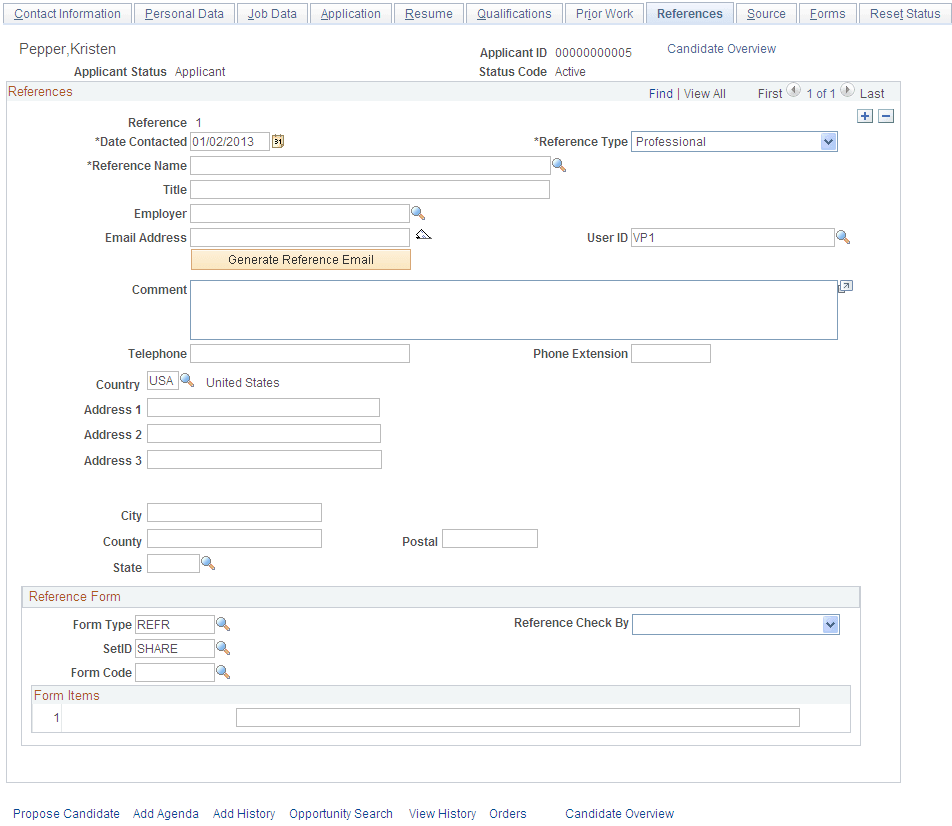Open the Form Type lookup
Screen dimensions: 952x826
point(222,624)
